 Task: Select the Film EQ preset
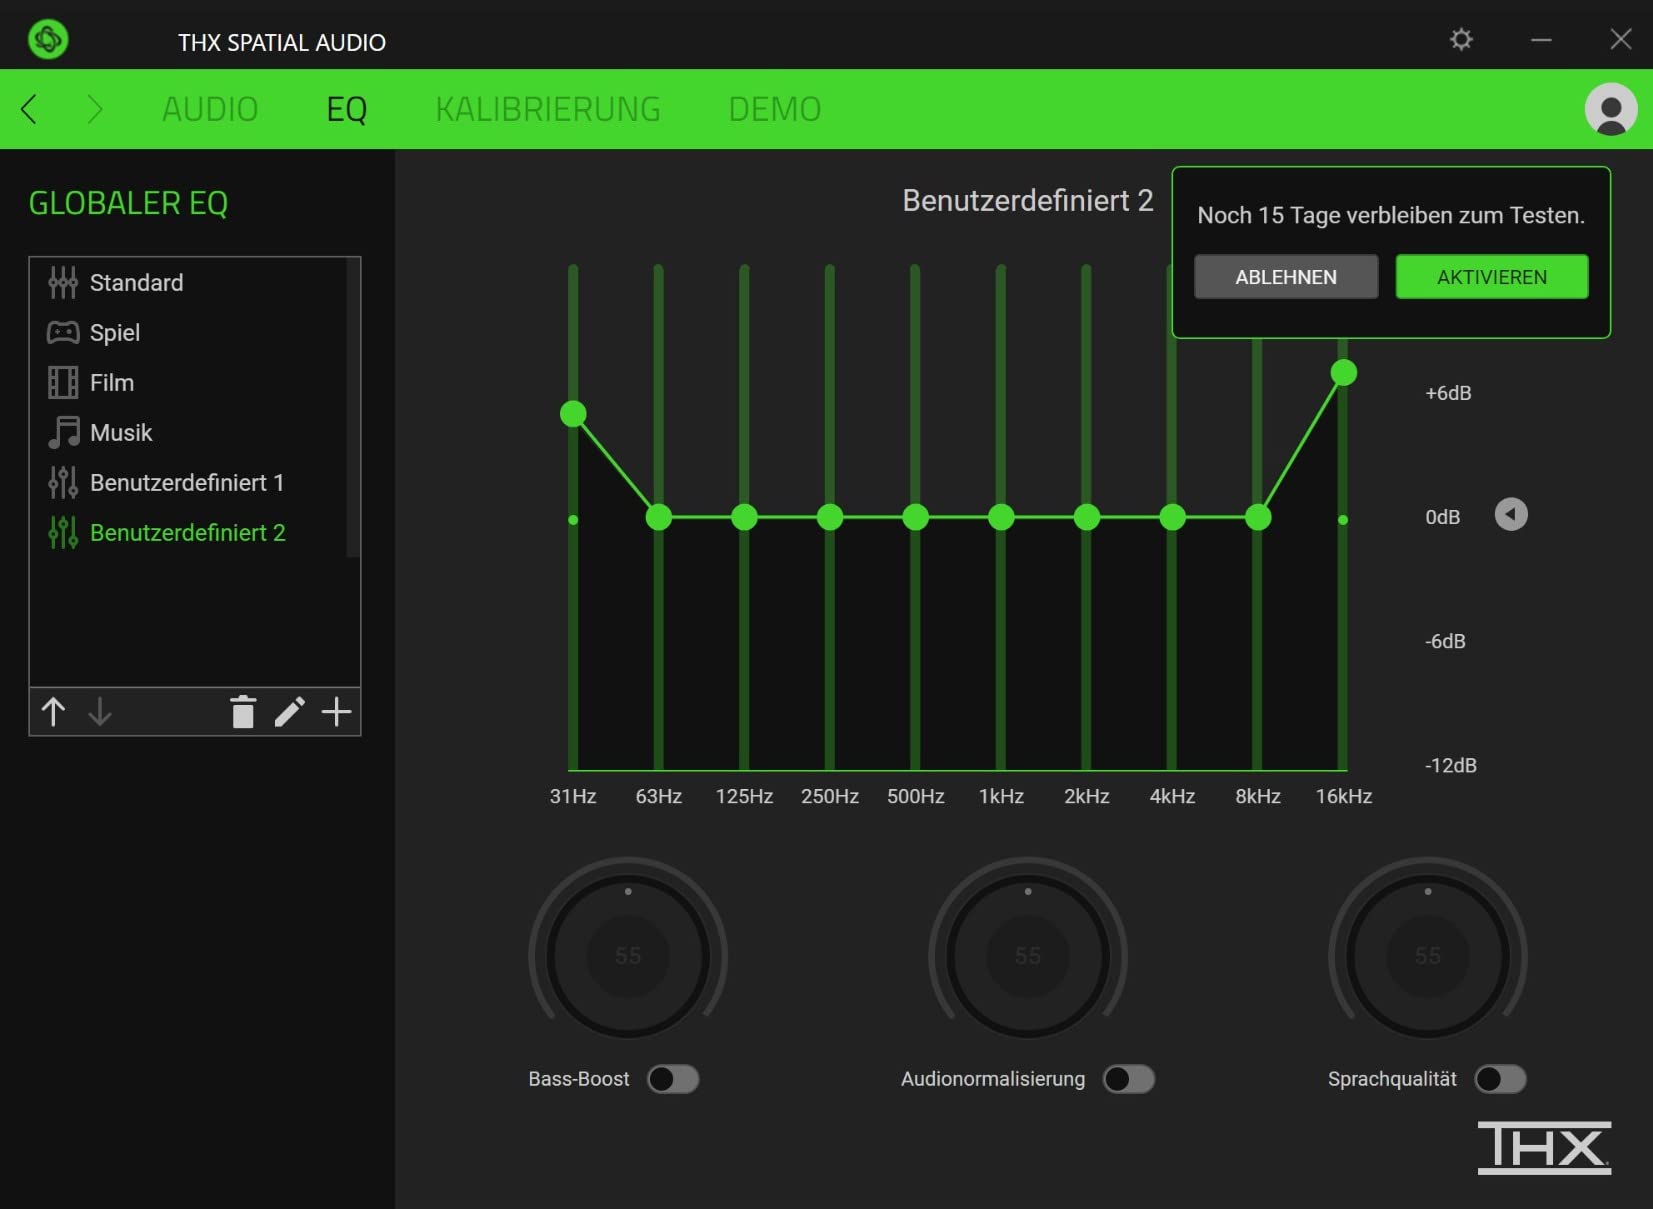[188, 383]
